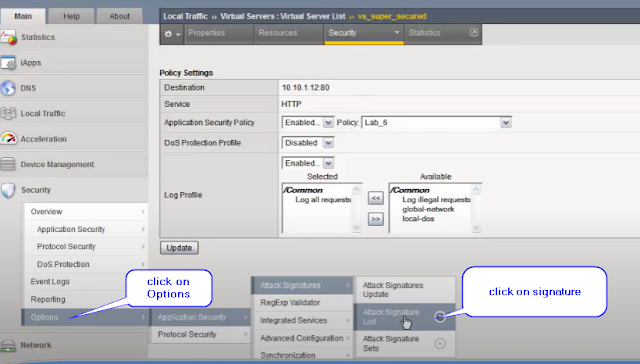Click Available list scrollbar
The image size is (640, 364).
pyautogui.click(x=476, y=208)
